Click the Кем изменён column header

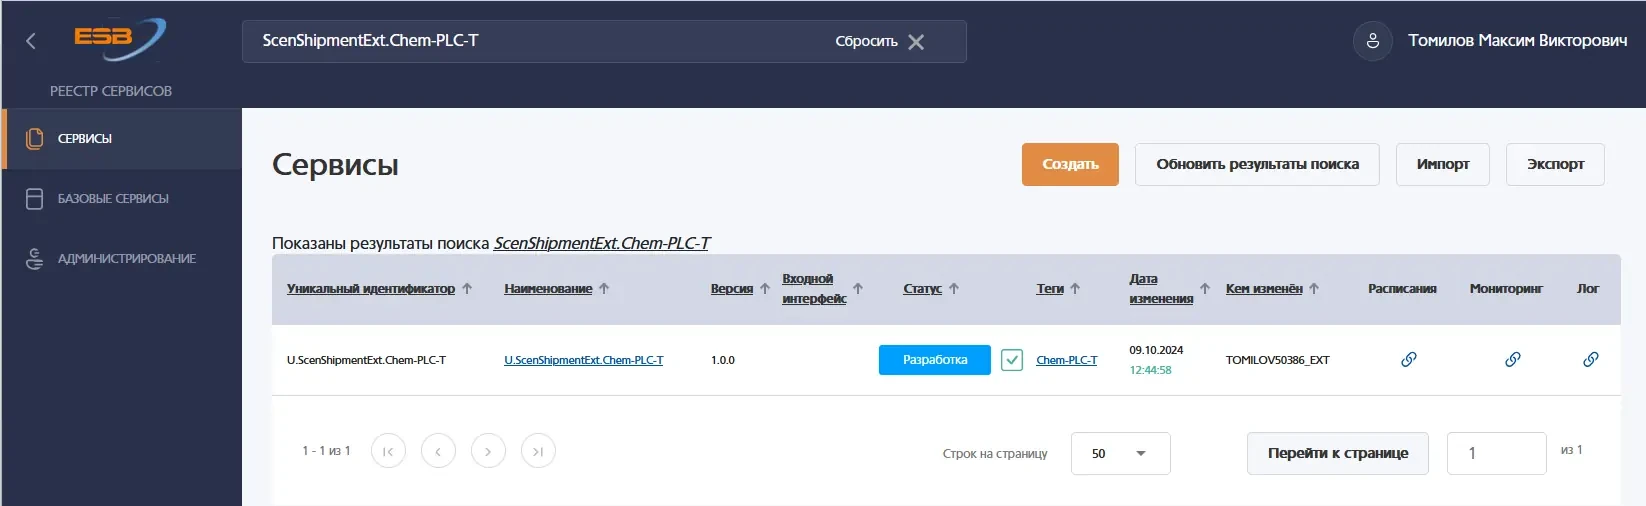click(x=1264, y=288)
